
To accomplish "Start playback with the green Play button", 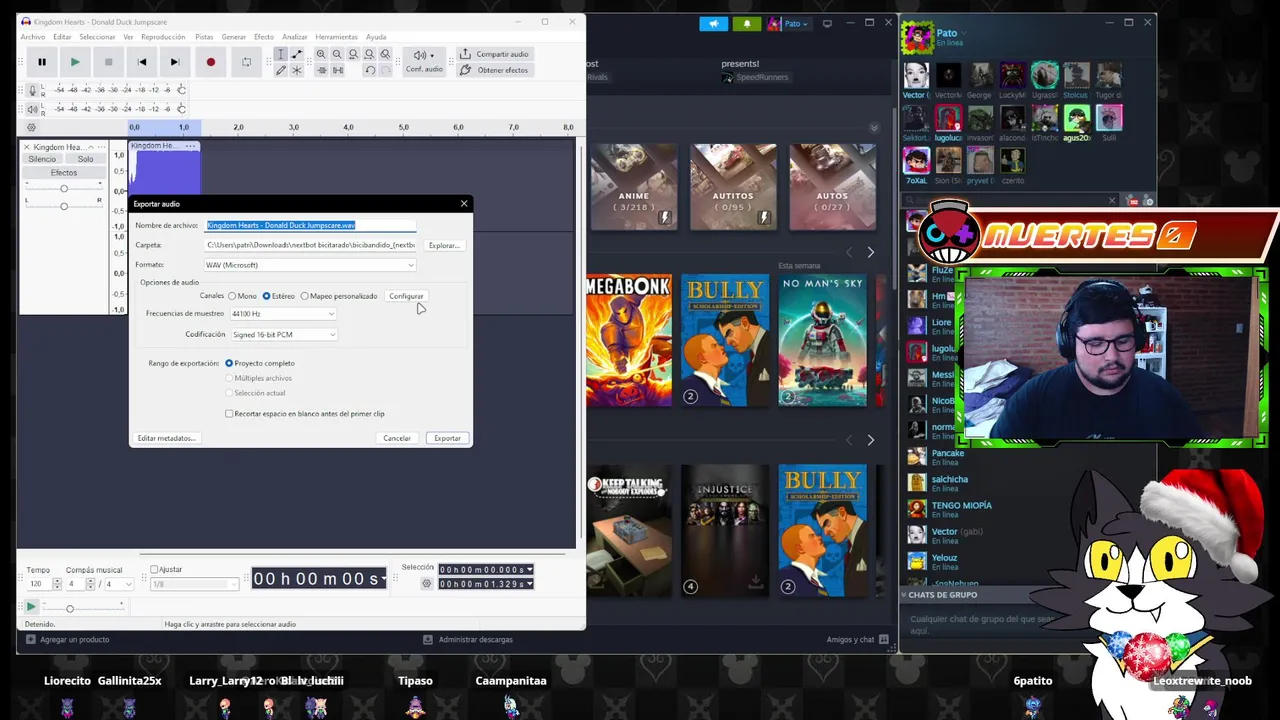I will (75, 62).
